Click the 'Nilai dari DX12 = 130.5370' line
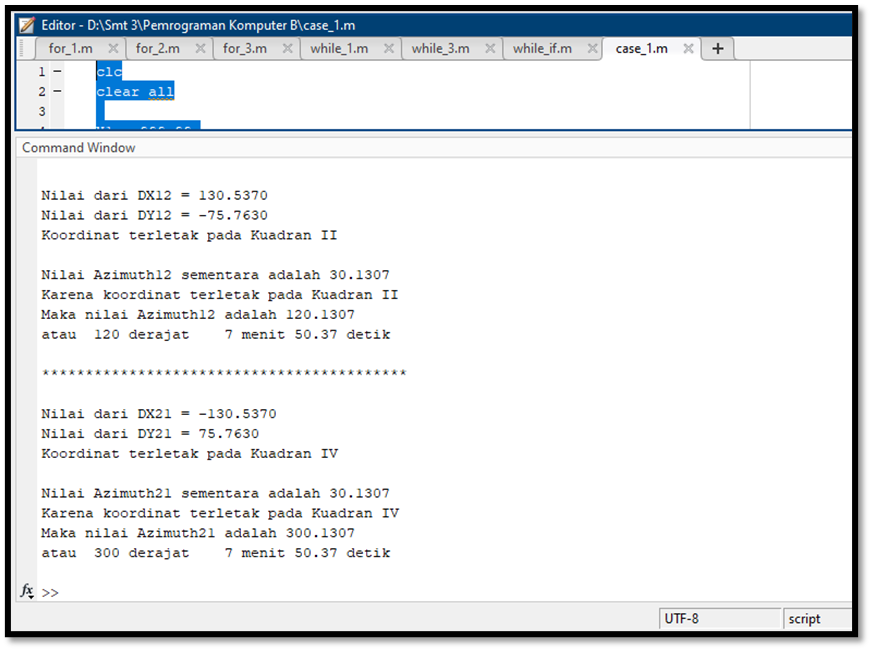Viewport: 871px width, 650px height. click(154, 196)
